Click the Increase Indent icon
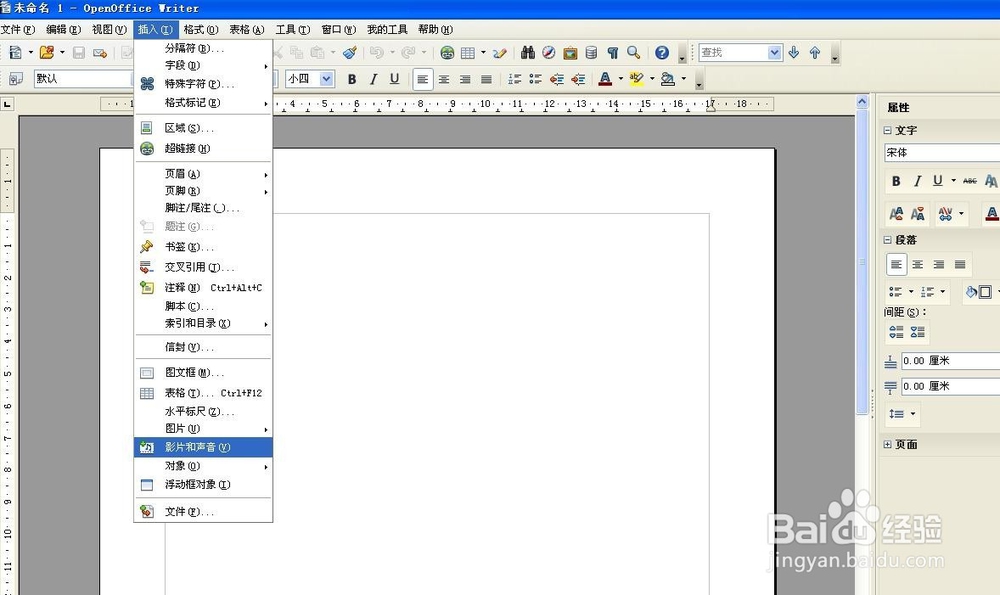 click(578, 79)
